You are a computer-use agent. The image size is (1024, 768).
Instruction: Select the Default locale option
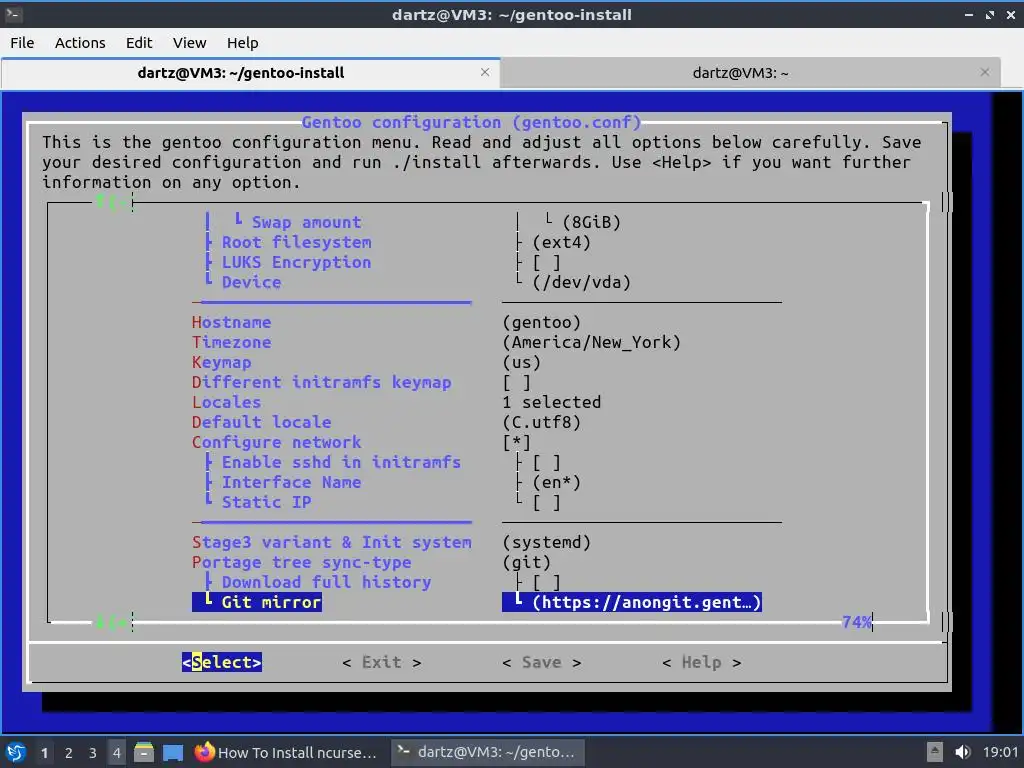(x=261, y=423)
